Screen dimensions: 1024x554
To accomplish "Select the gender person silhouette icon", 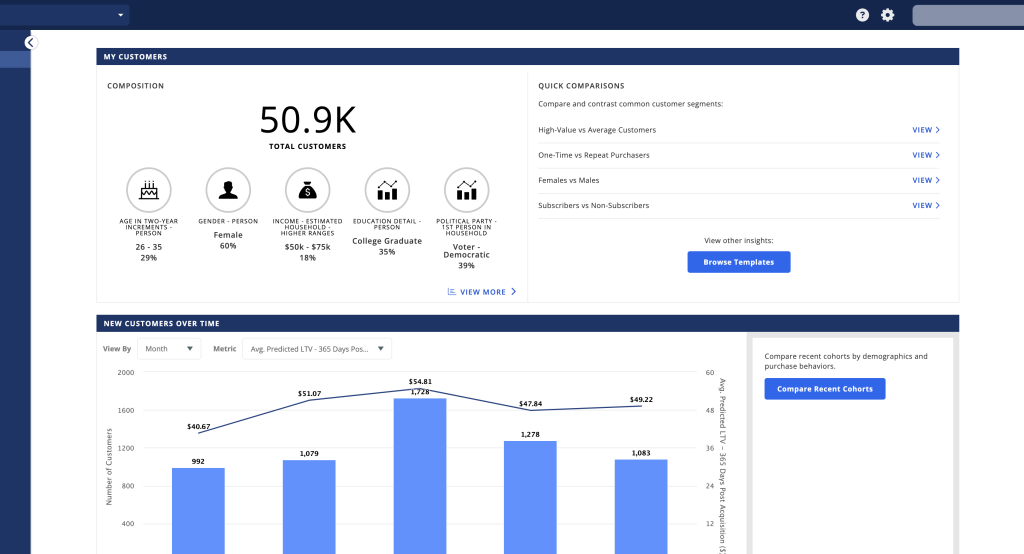I will coord(228,189).
